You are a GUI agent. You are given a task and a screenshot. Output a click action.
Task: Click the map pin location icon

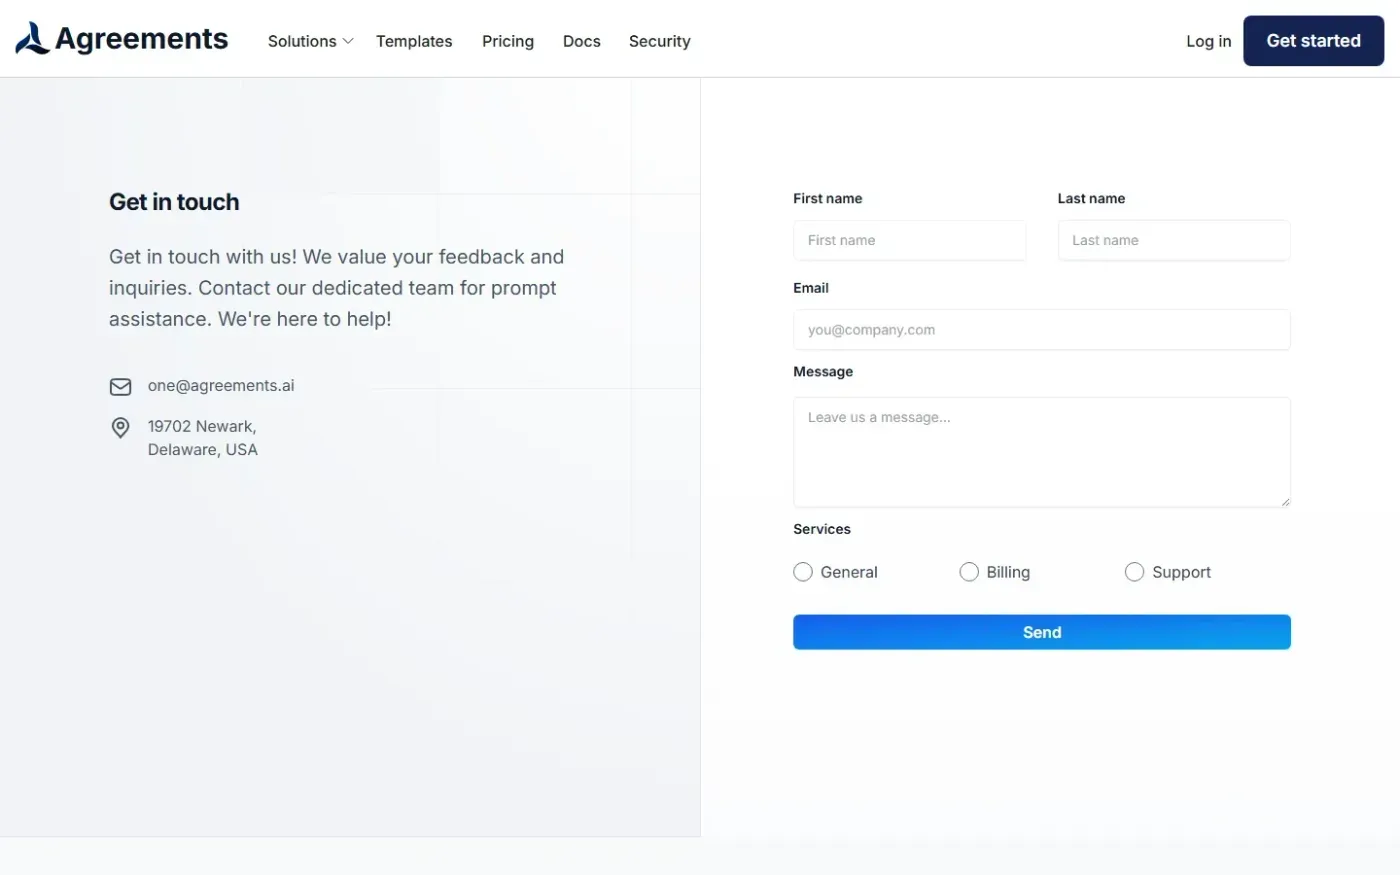[x=120, y=428]
